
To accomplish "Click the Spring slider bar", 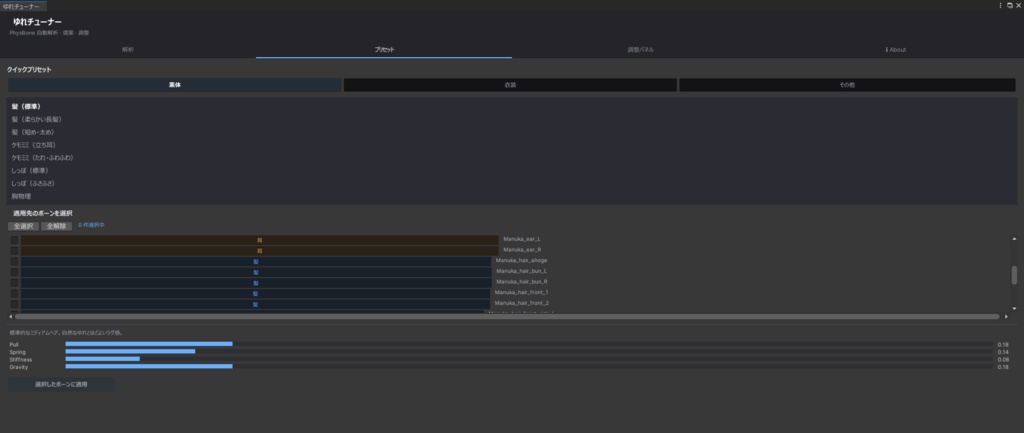I will 529,351.
